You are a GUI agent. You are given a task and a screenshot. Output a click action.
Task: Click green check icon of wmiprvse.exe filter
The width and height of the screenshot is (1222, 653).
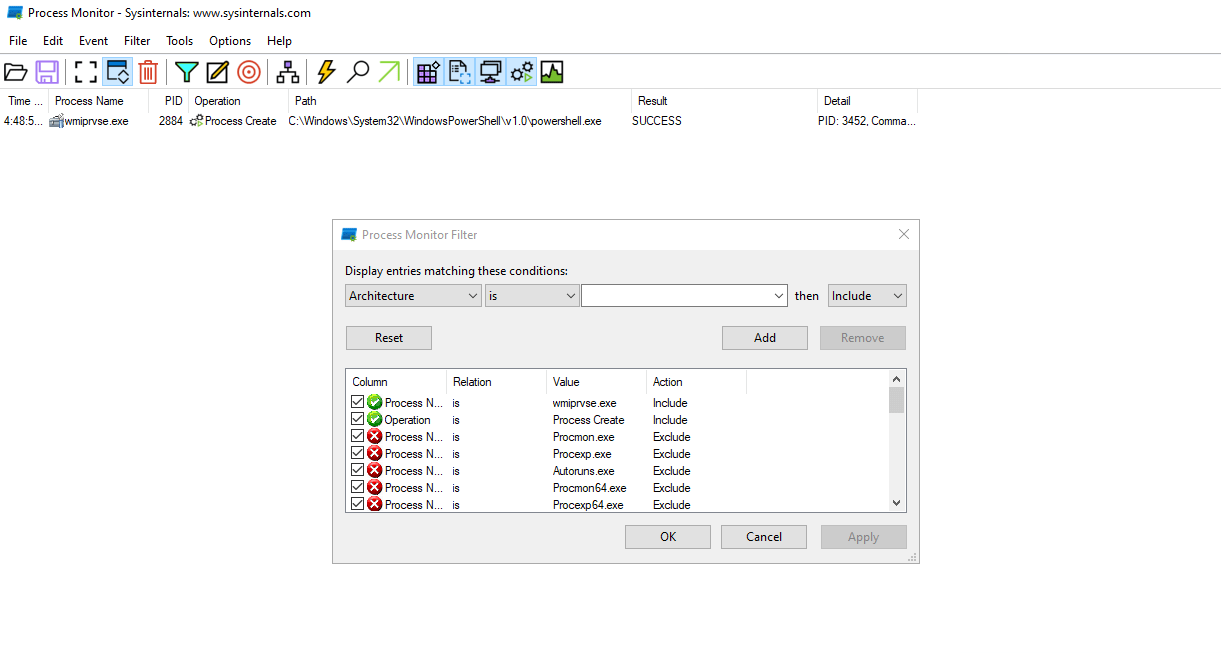click(x=375, y=402)
